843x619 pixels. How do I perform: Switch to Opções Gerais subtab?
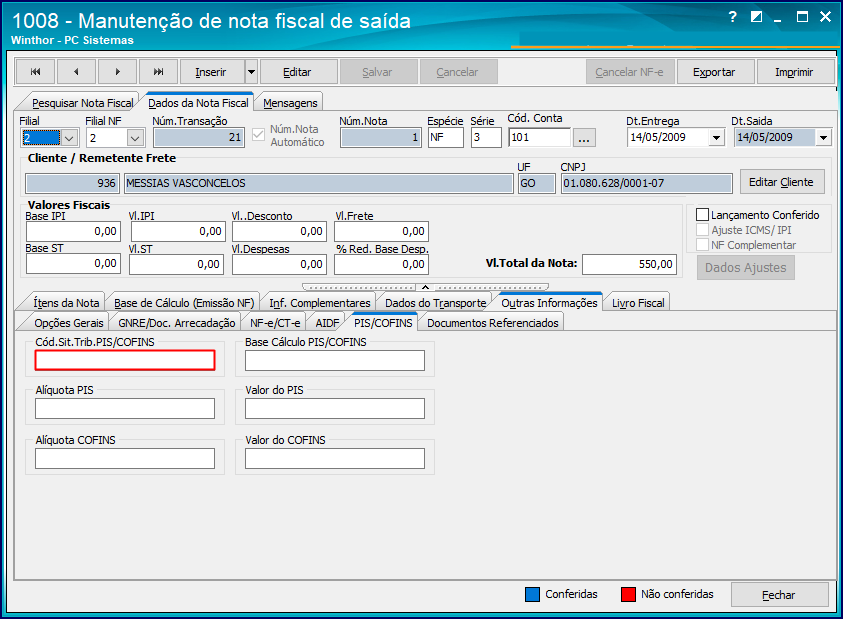(69, 323)
